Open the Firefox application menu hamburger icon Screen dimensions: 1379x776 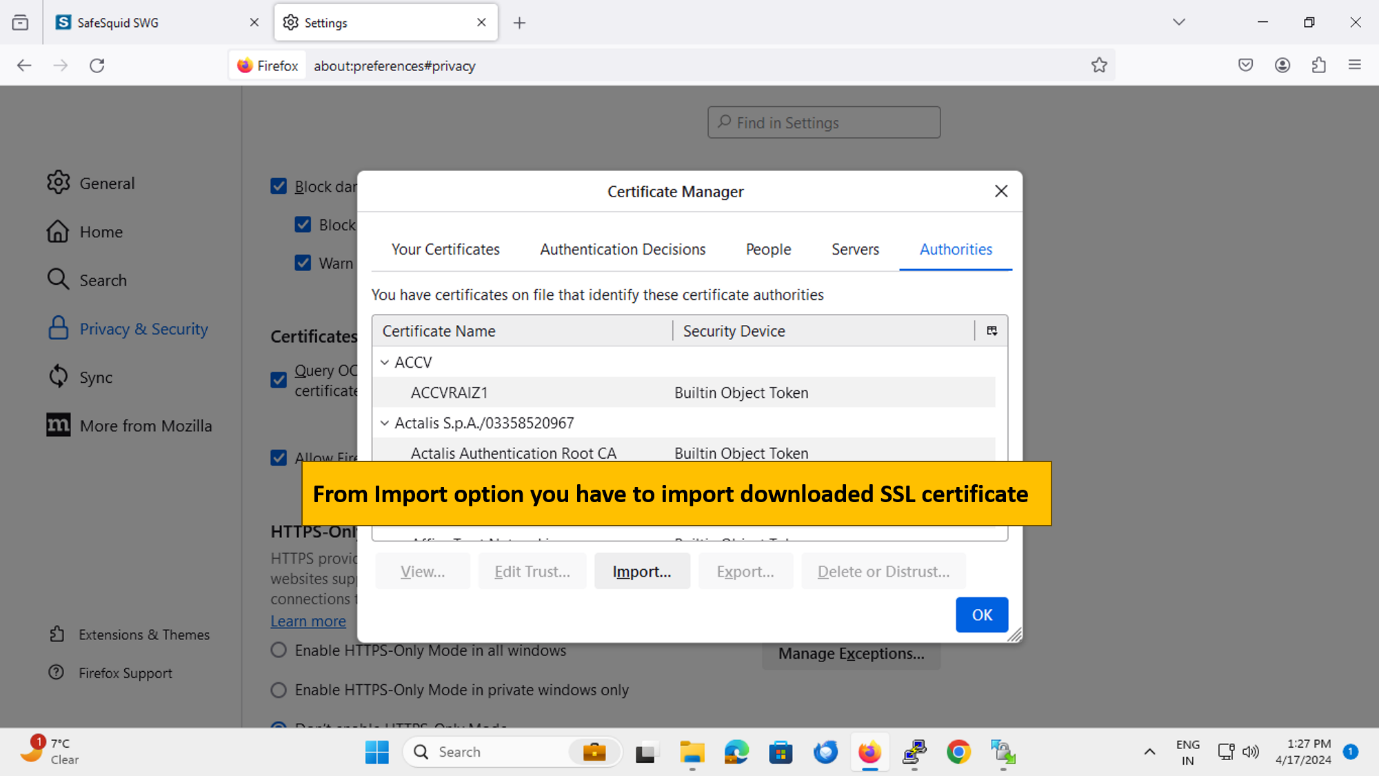[1355, 65]
